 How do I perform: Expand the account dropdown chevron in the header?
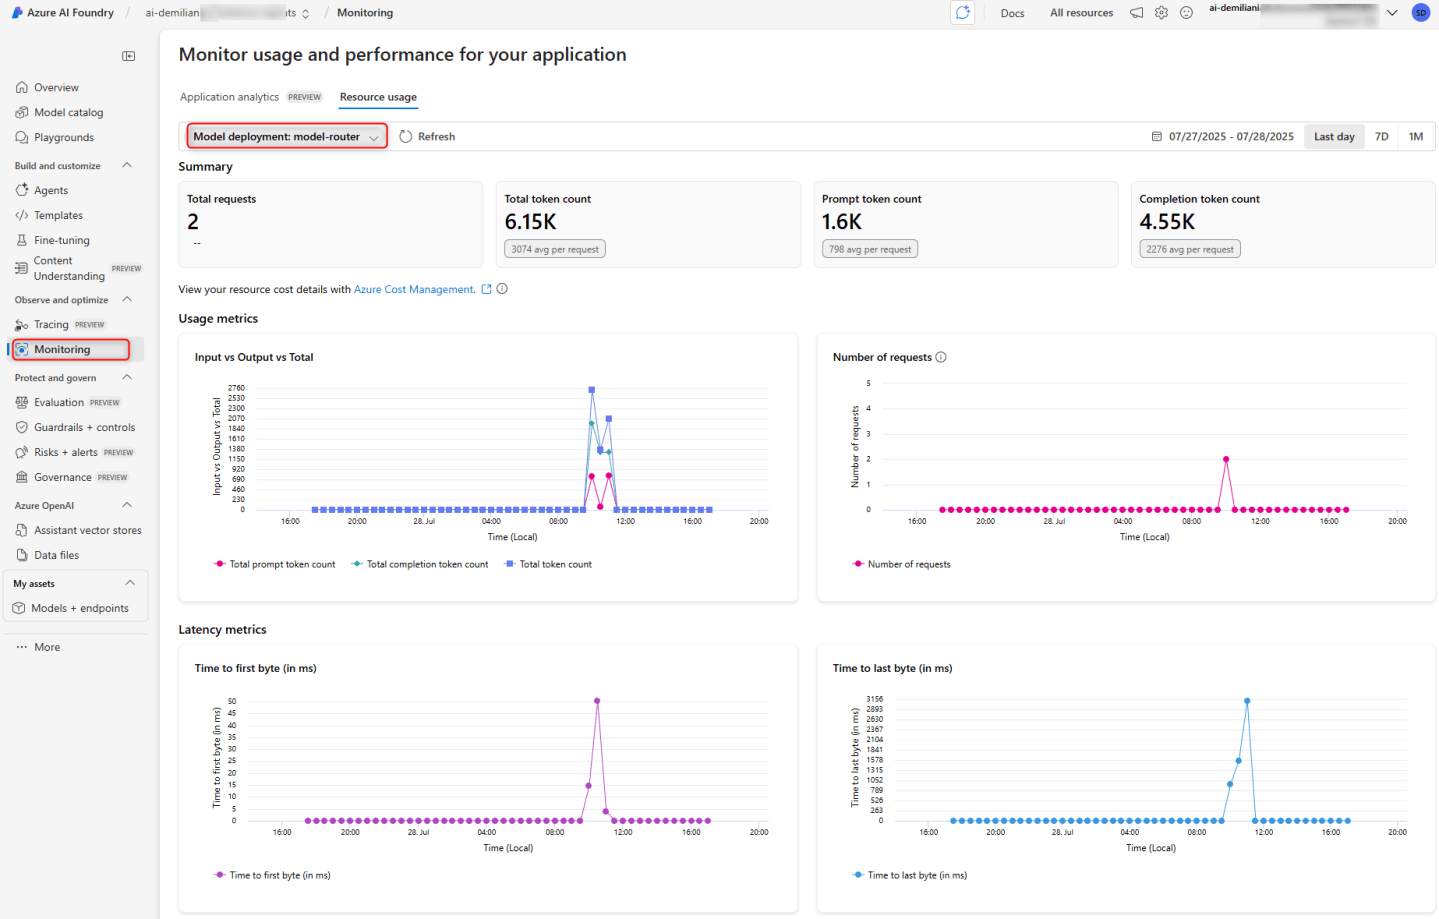click(1392, 13)
